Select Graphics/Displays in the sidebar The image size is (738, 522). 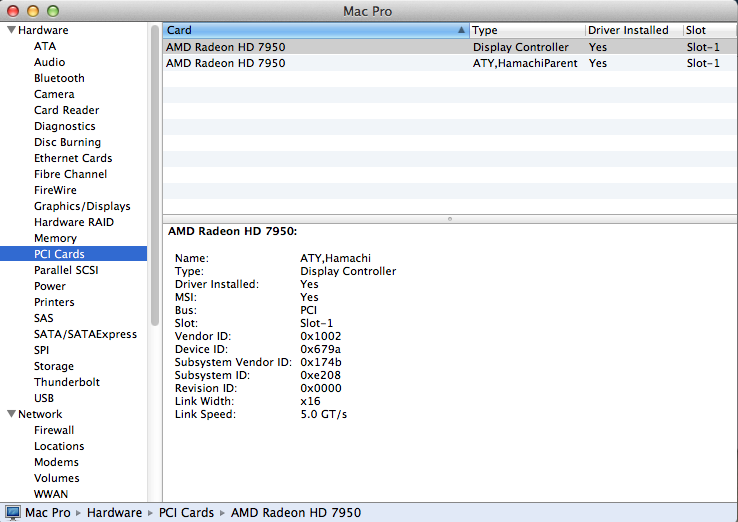(82, 206)
